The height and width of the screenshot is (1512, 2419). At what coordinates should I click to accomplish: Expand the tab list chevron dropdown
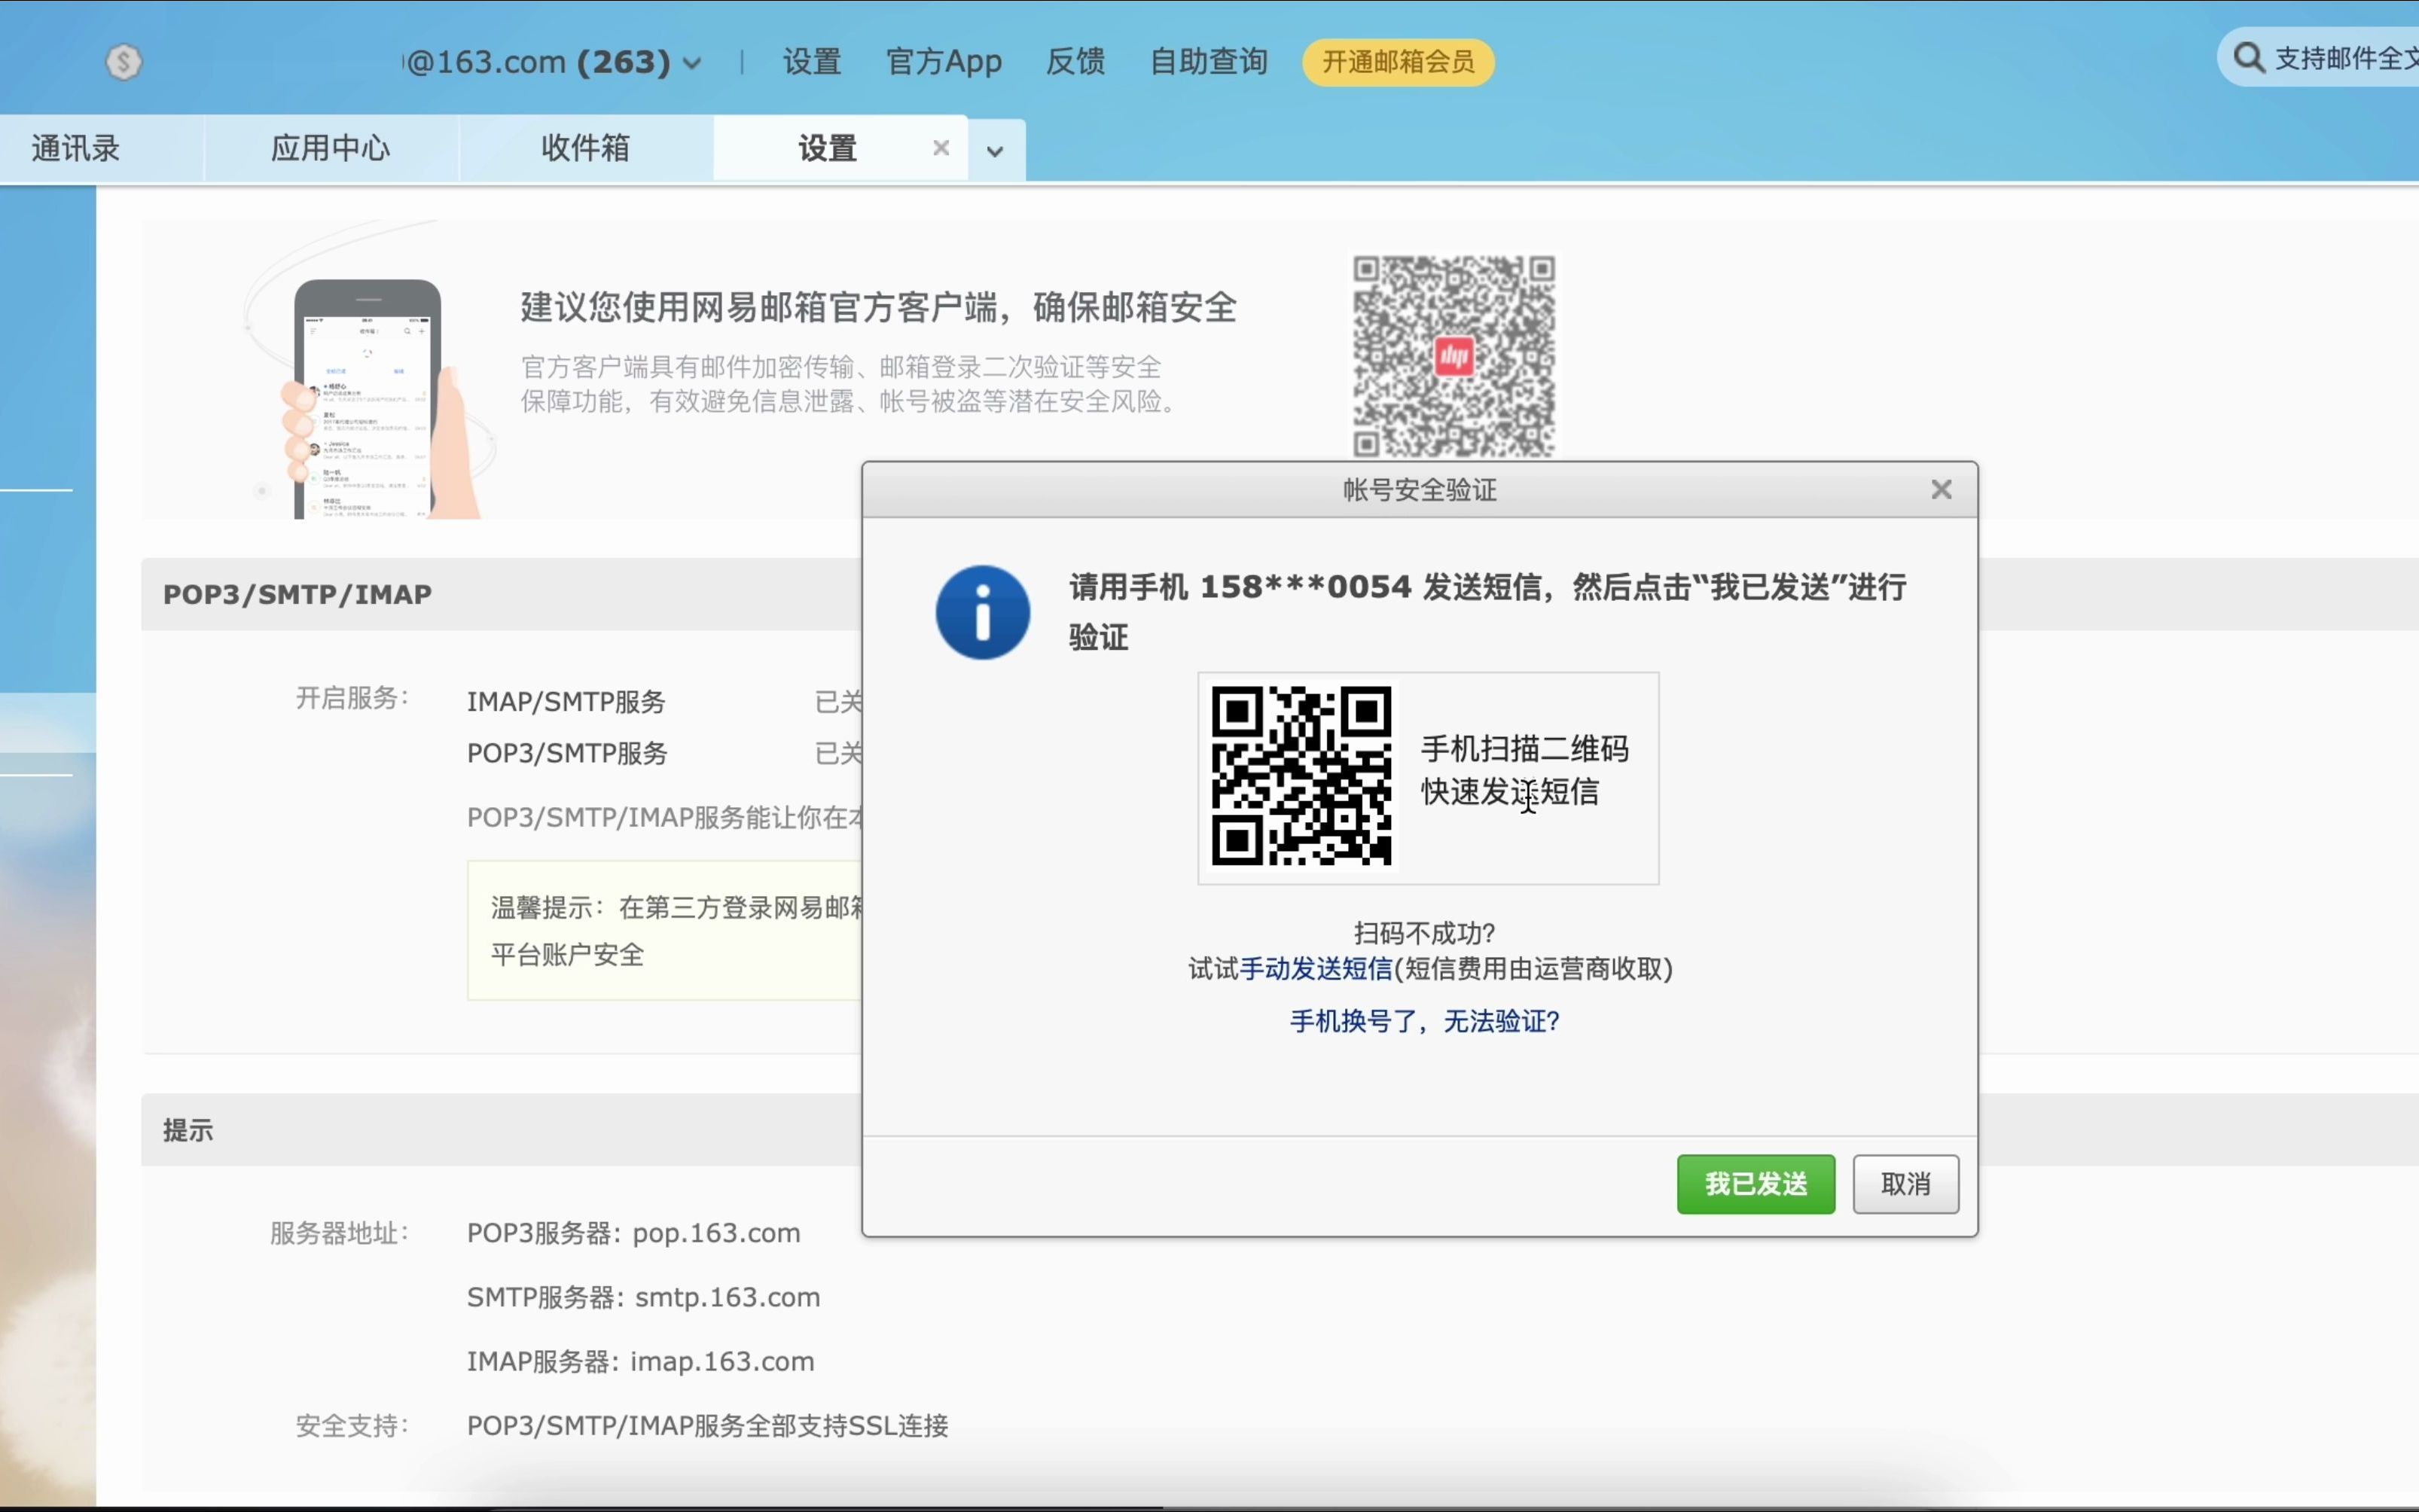point(994,151)
